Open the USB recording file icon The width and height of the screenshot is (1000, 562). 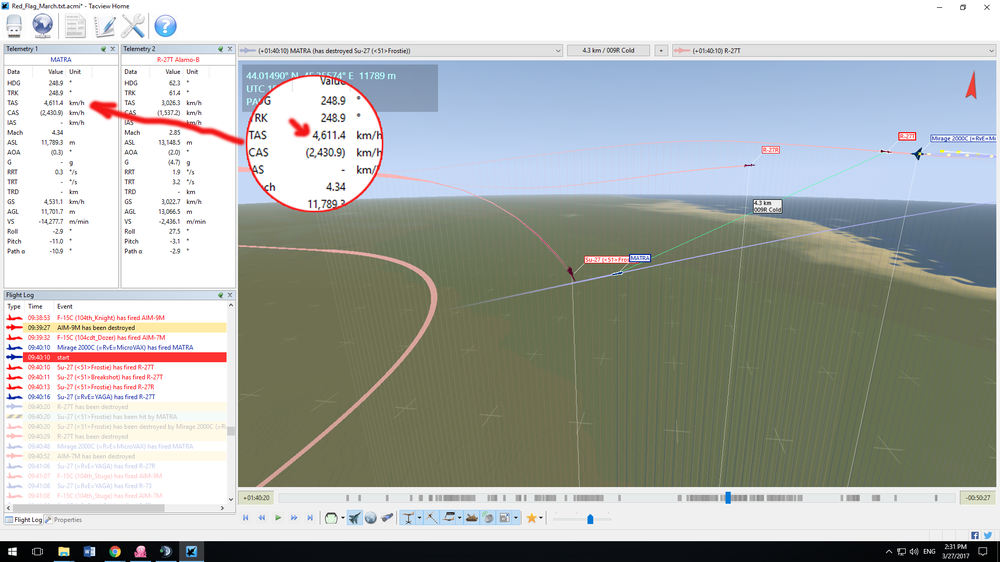point(14,26)
